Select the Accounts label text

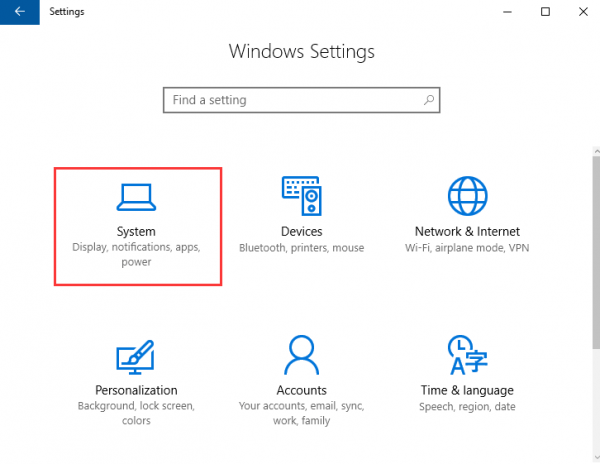click(x=302, y=390)
